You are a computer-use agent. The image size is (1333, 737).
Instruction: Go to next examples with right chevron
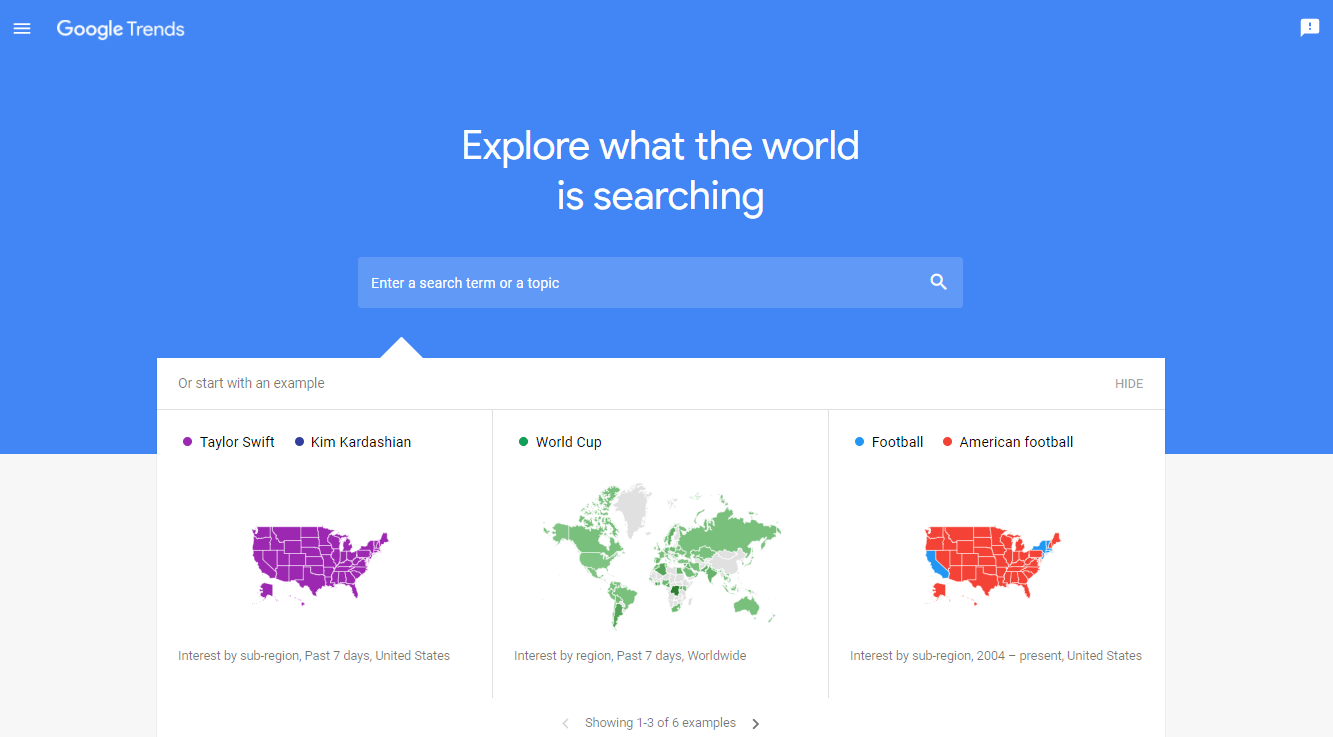[756, 723]
